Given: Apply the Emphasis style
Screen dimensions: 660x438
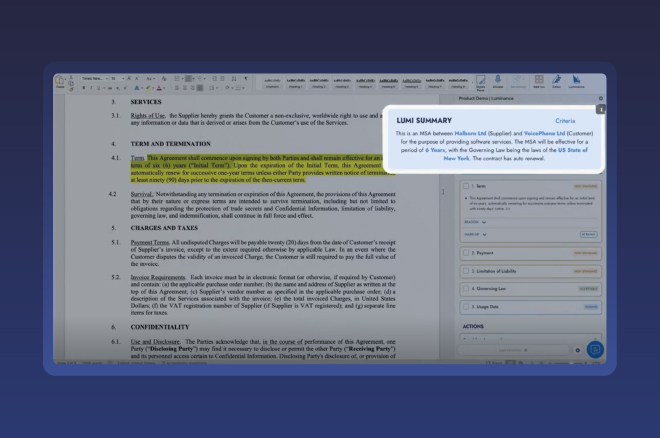Looking at the screenshot, I should coord(272,83).
